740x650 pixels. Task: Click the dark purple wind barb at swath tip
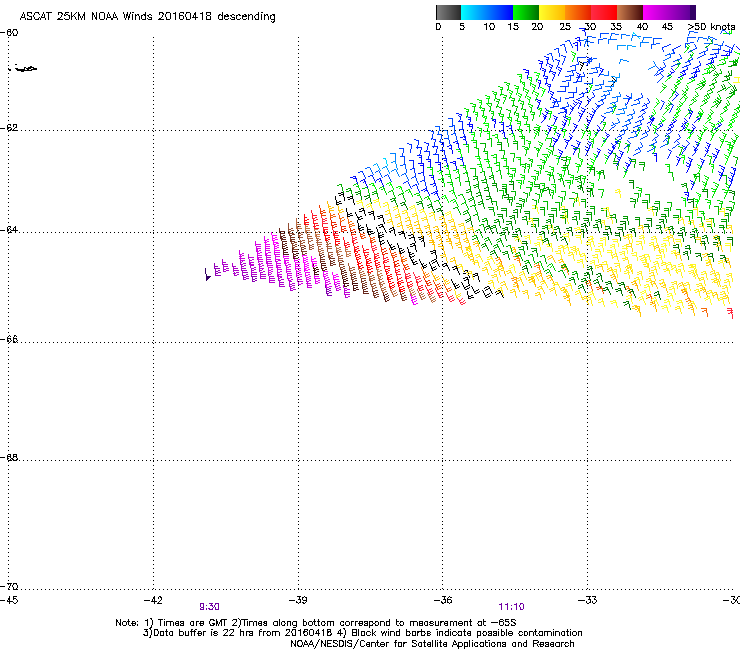pos(207,275)
